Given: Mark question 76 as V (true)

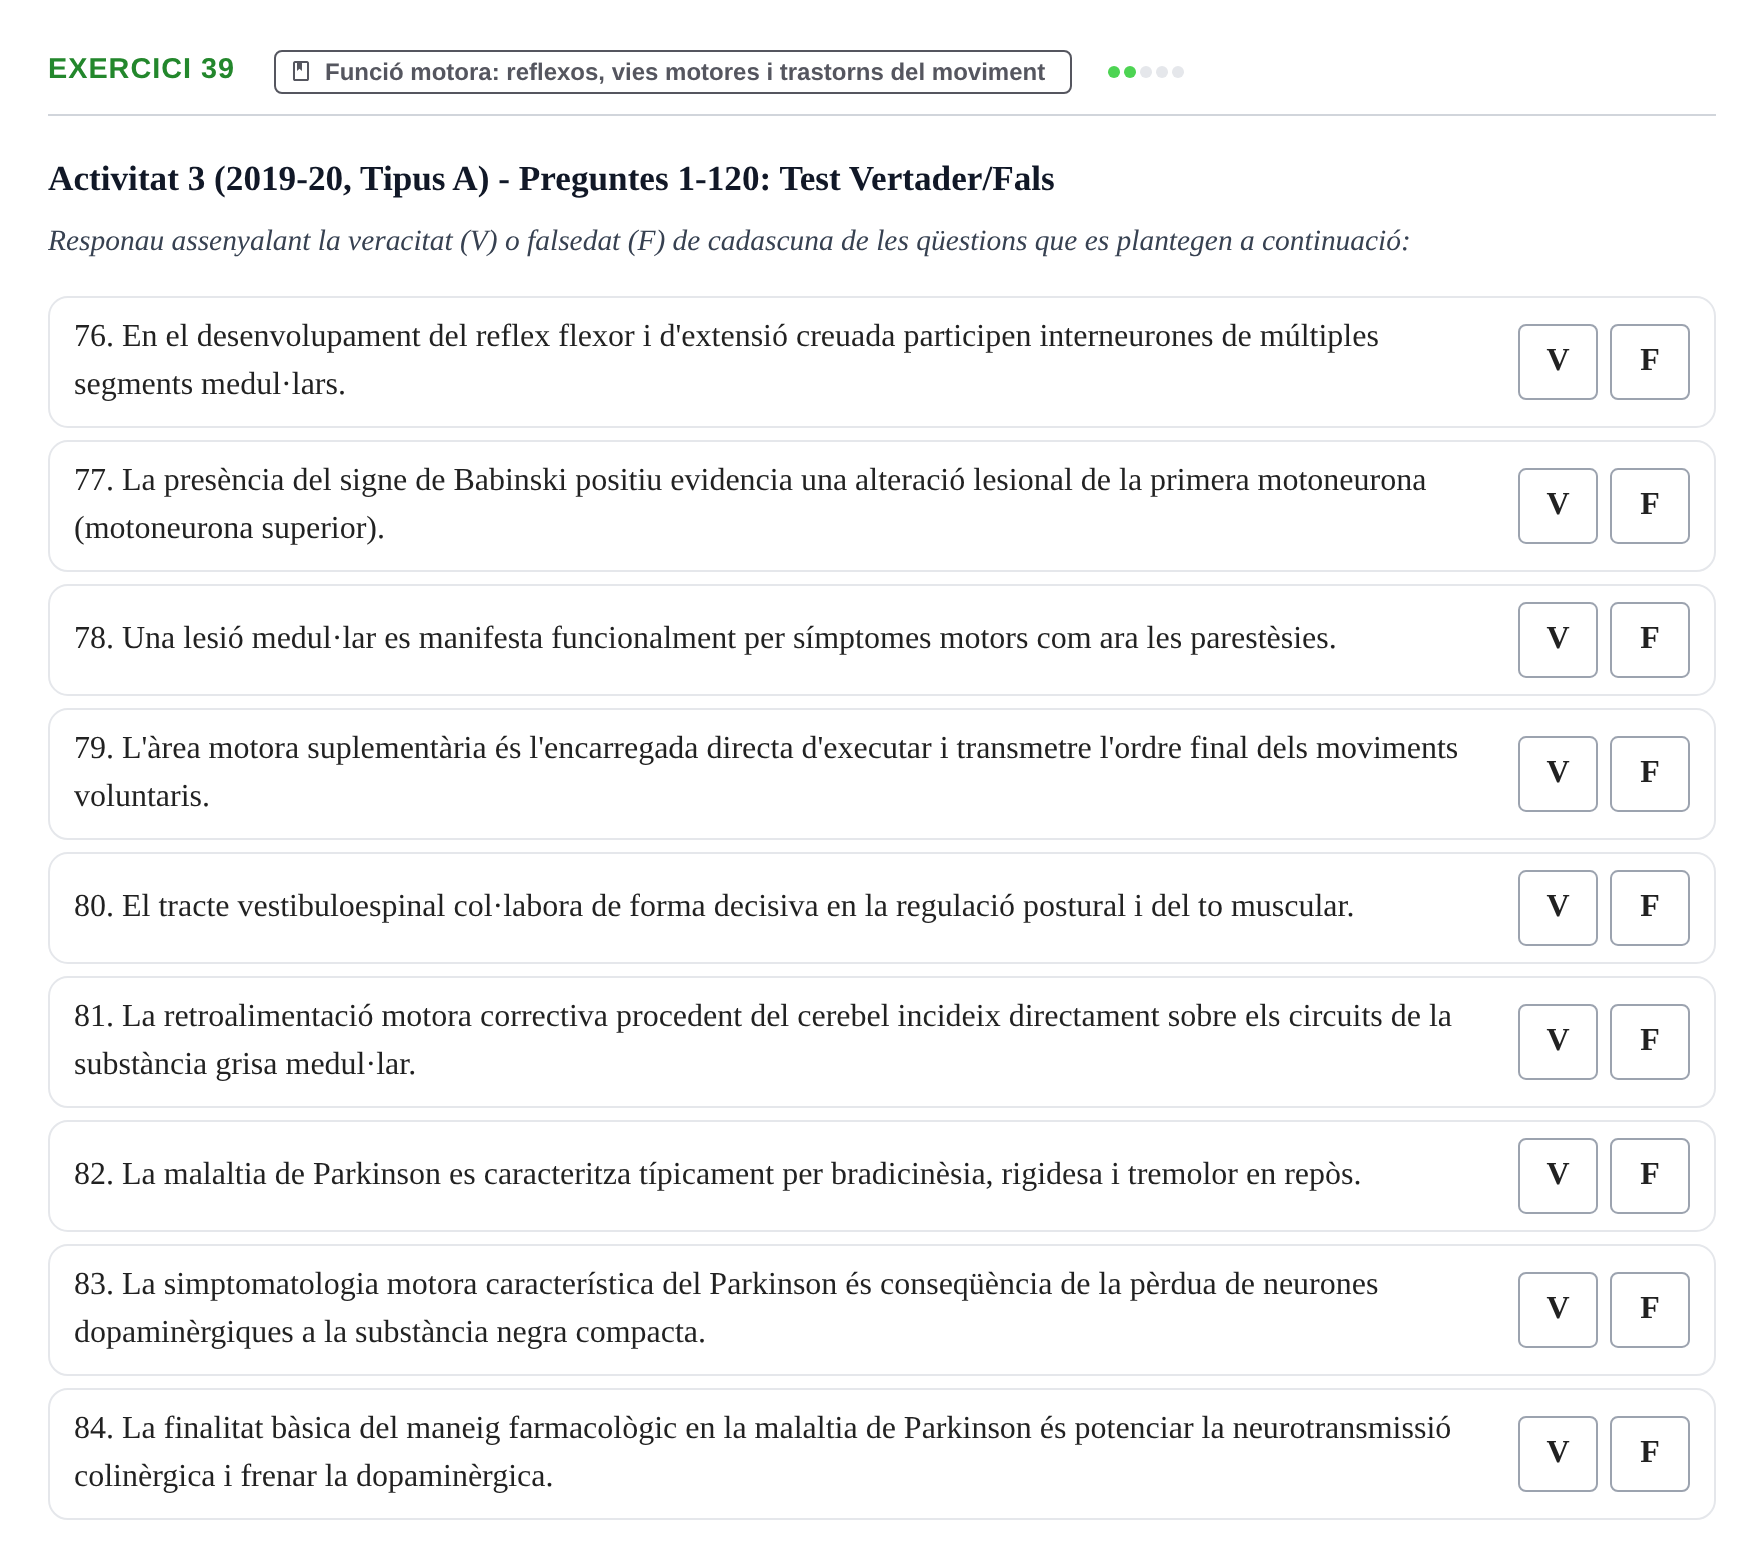Looking at the screenshot, I should (x=1558, y=362).
